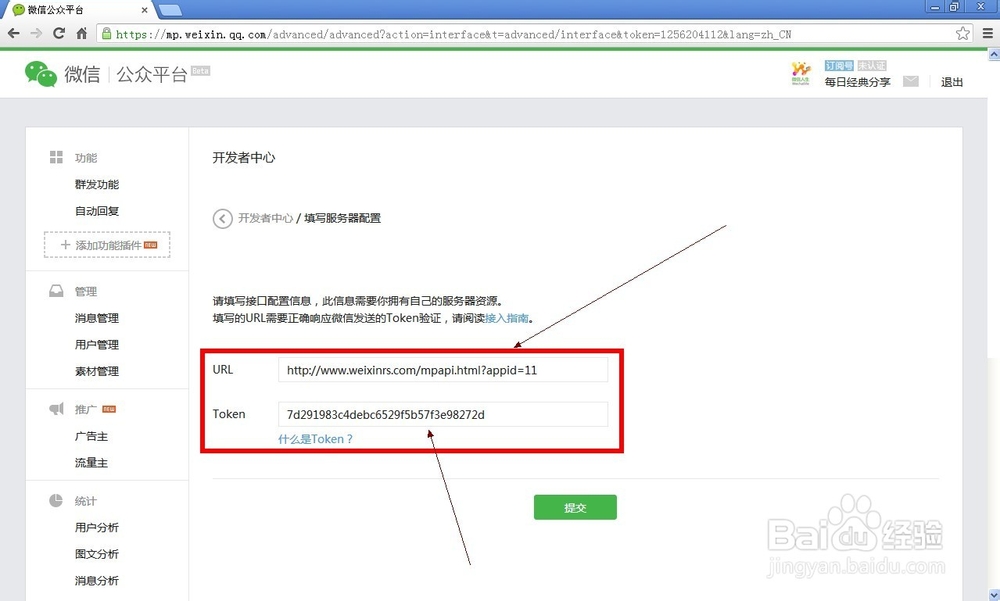Click the 什么是Token？ link

point(316,439)
